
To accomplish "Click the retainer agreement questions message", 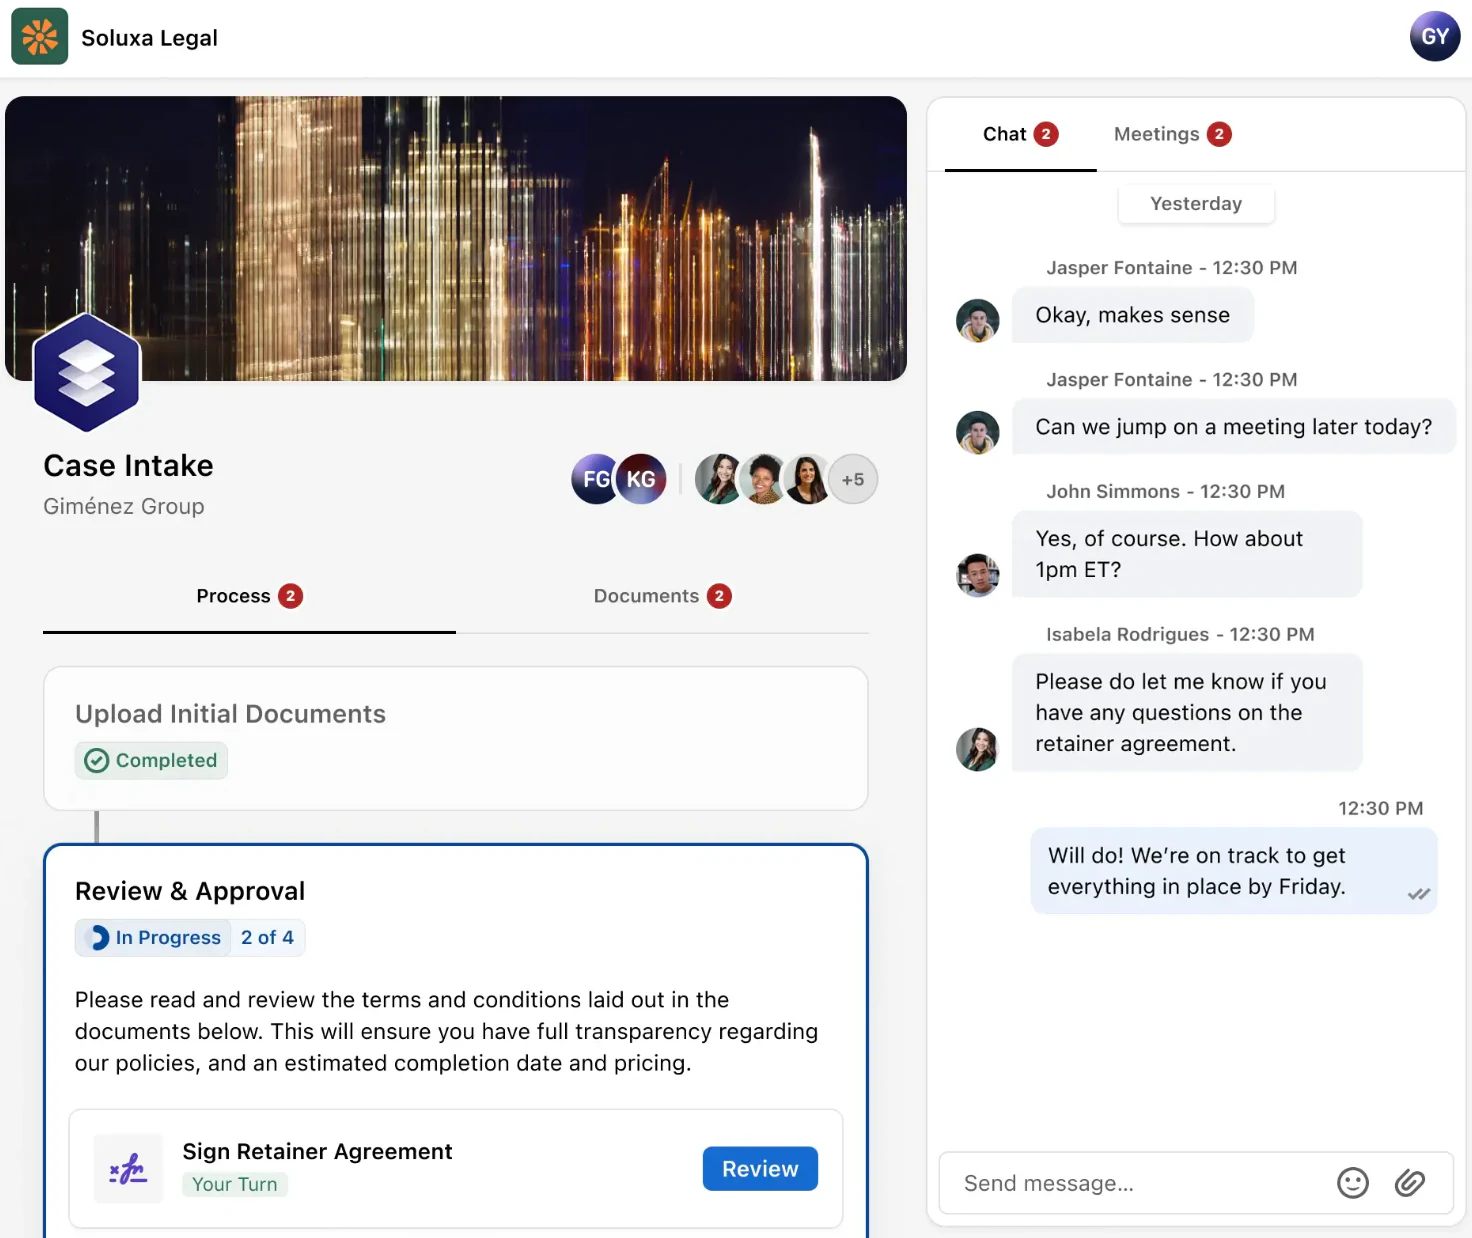I will tap(1187, 712).
